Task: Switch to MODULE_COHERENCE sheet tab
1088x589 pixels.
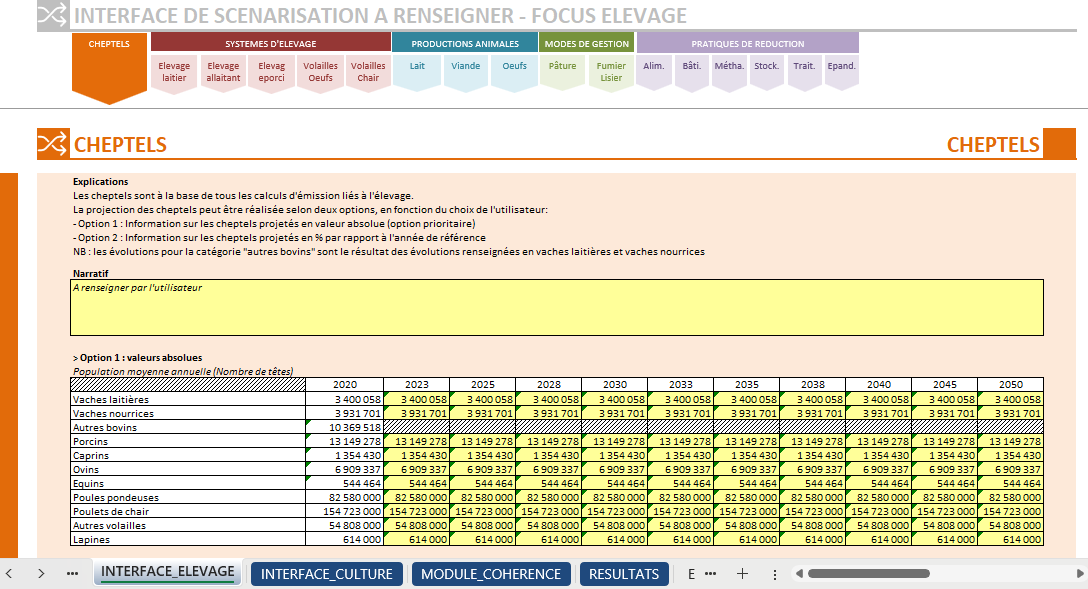Action: 491,574
